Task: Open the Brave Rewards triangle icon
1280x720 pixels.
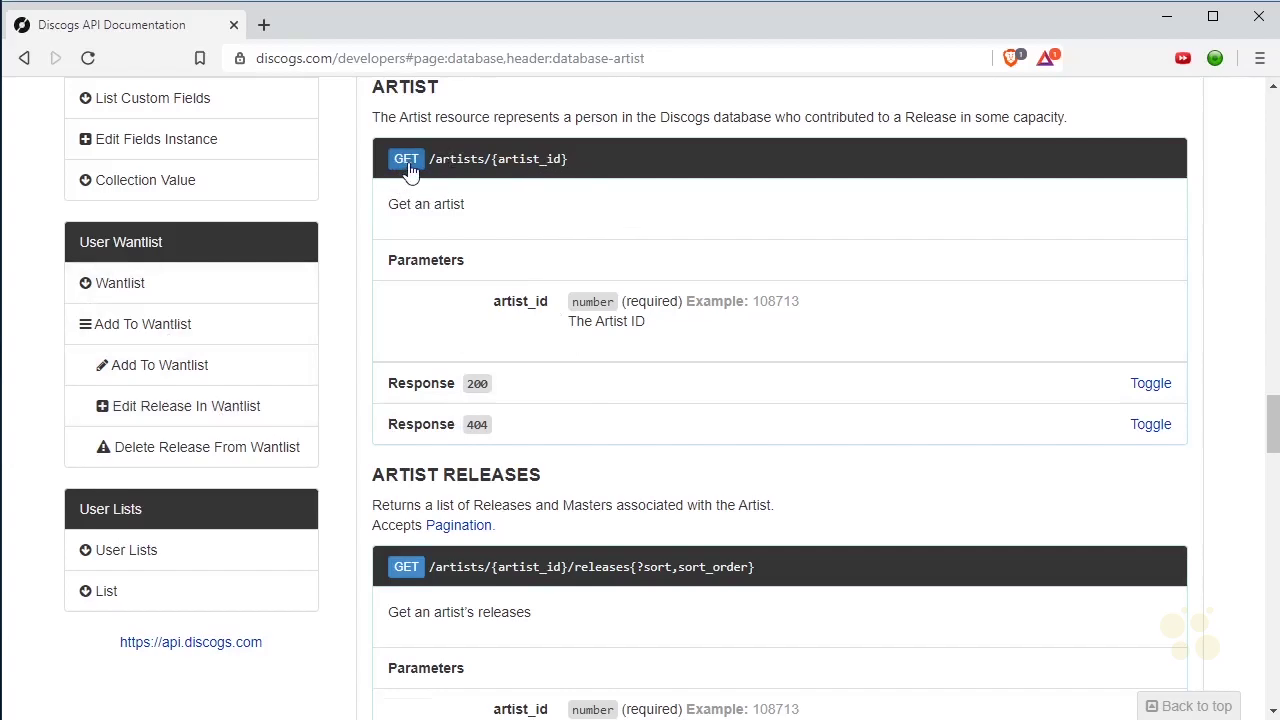Action: [x=1046, y=58]
